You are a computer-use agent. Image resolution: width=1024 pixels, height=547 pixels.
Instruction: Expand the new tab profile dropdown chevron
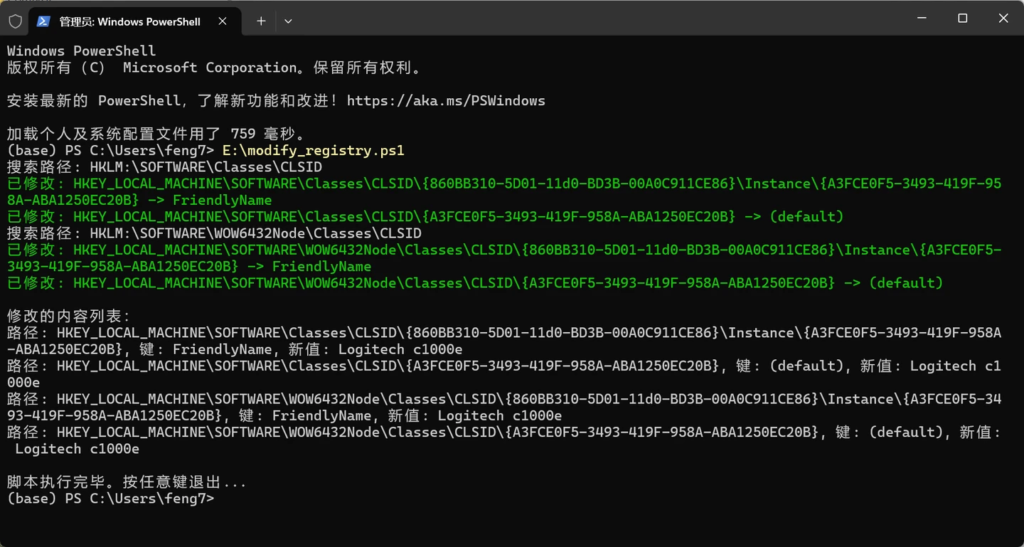pyautogui.click(x=288, y=20)
